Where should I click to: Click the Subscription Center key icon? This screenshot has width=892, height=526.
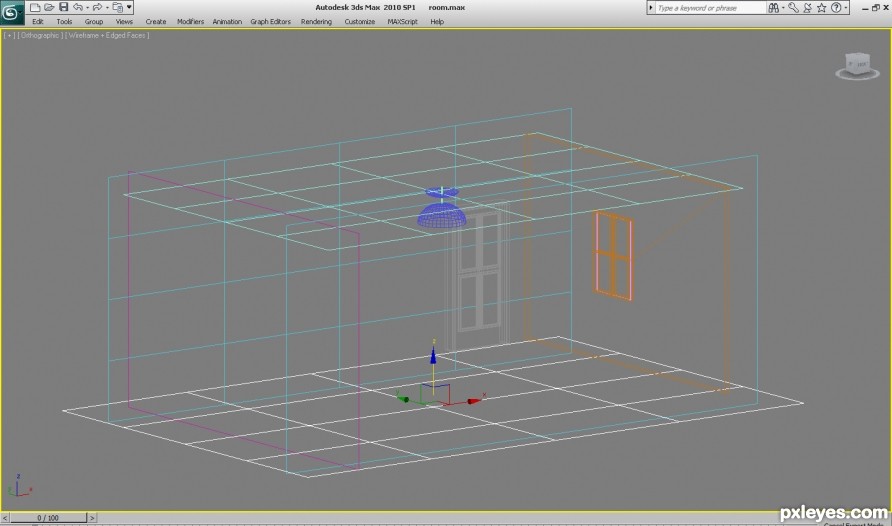coord(794,8)
